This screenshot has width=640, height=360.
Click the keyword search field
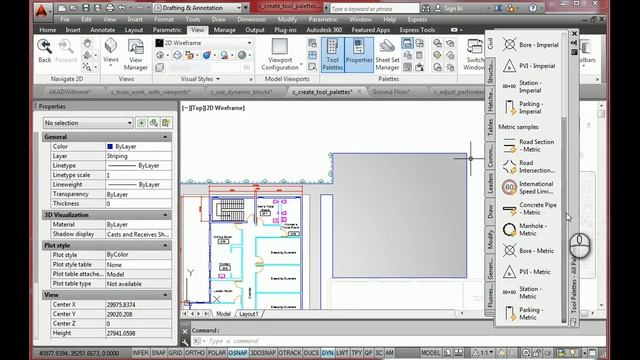click(x=374, y=8)
